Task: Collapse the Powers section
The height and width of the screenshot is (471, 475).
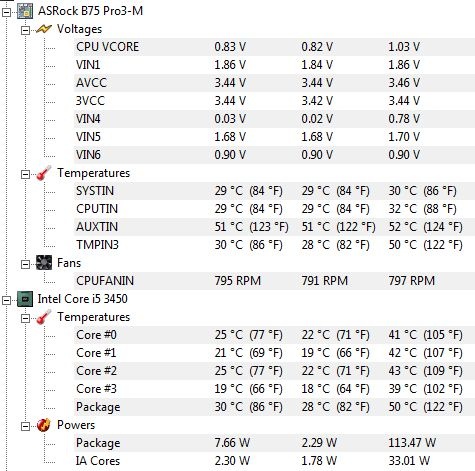Action: click(x=25, y=427)
